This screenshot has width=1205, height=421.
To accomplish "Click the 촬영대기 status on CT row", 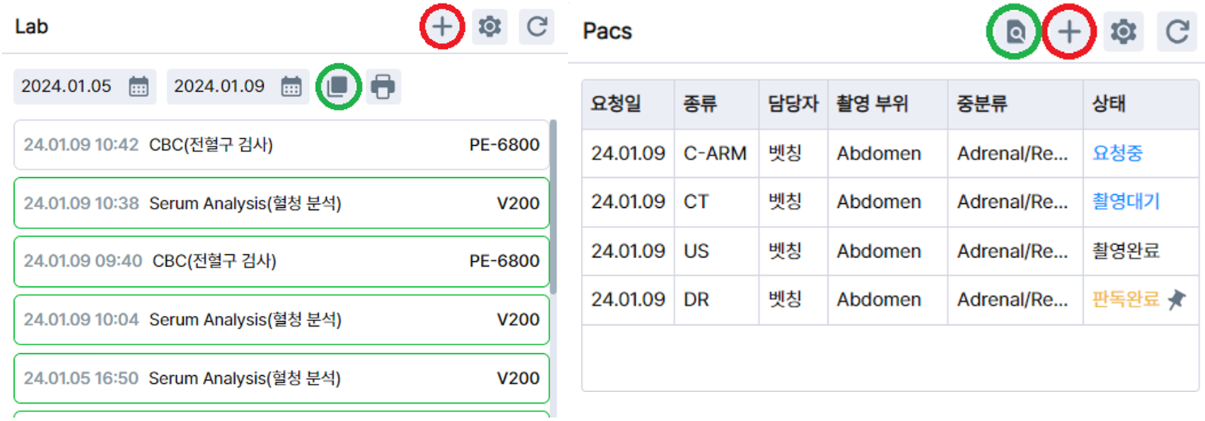I will (1126, 202).
